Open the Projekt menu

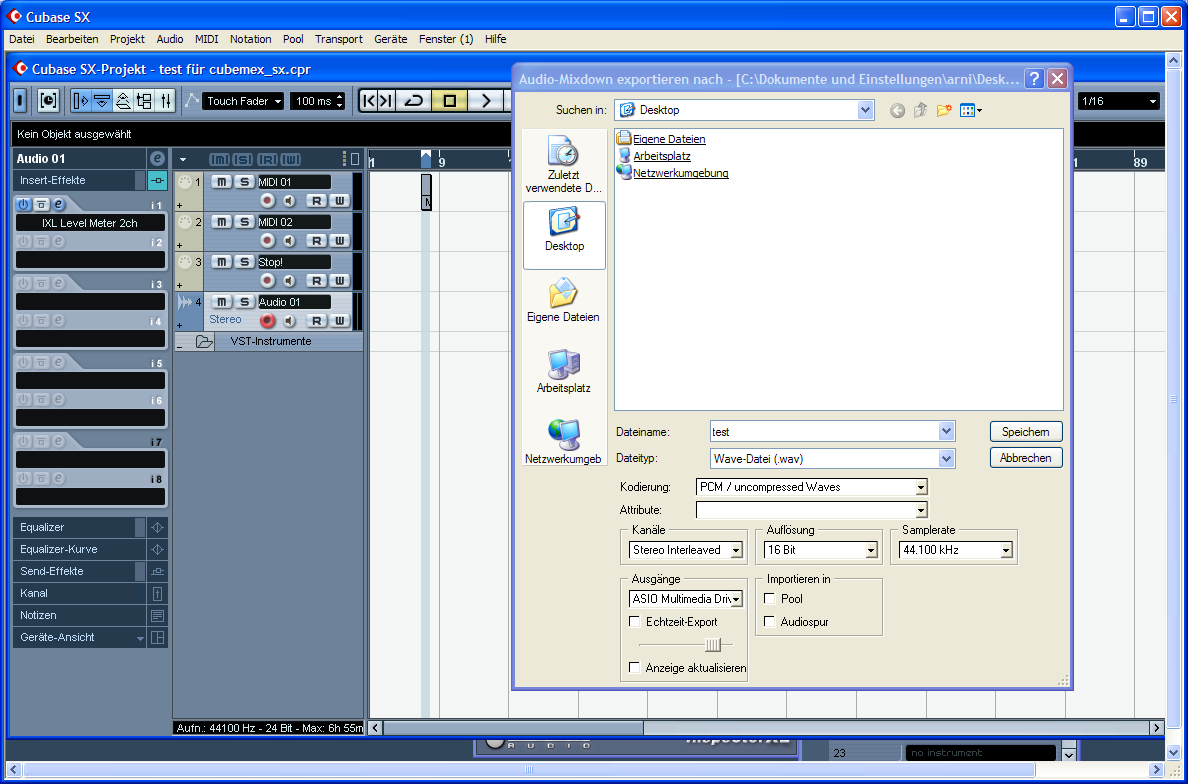[127, 39]
